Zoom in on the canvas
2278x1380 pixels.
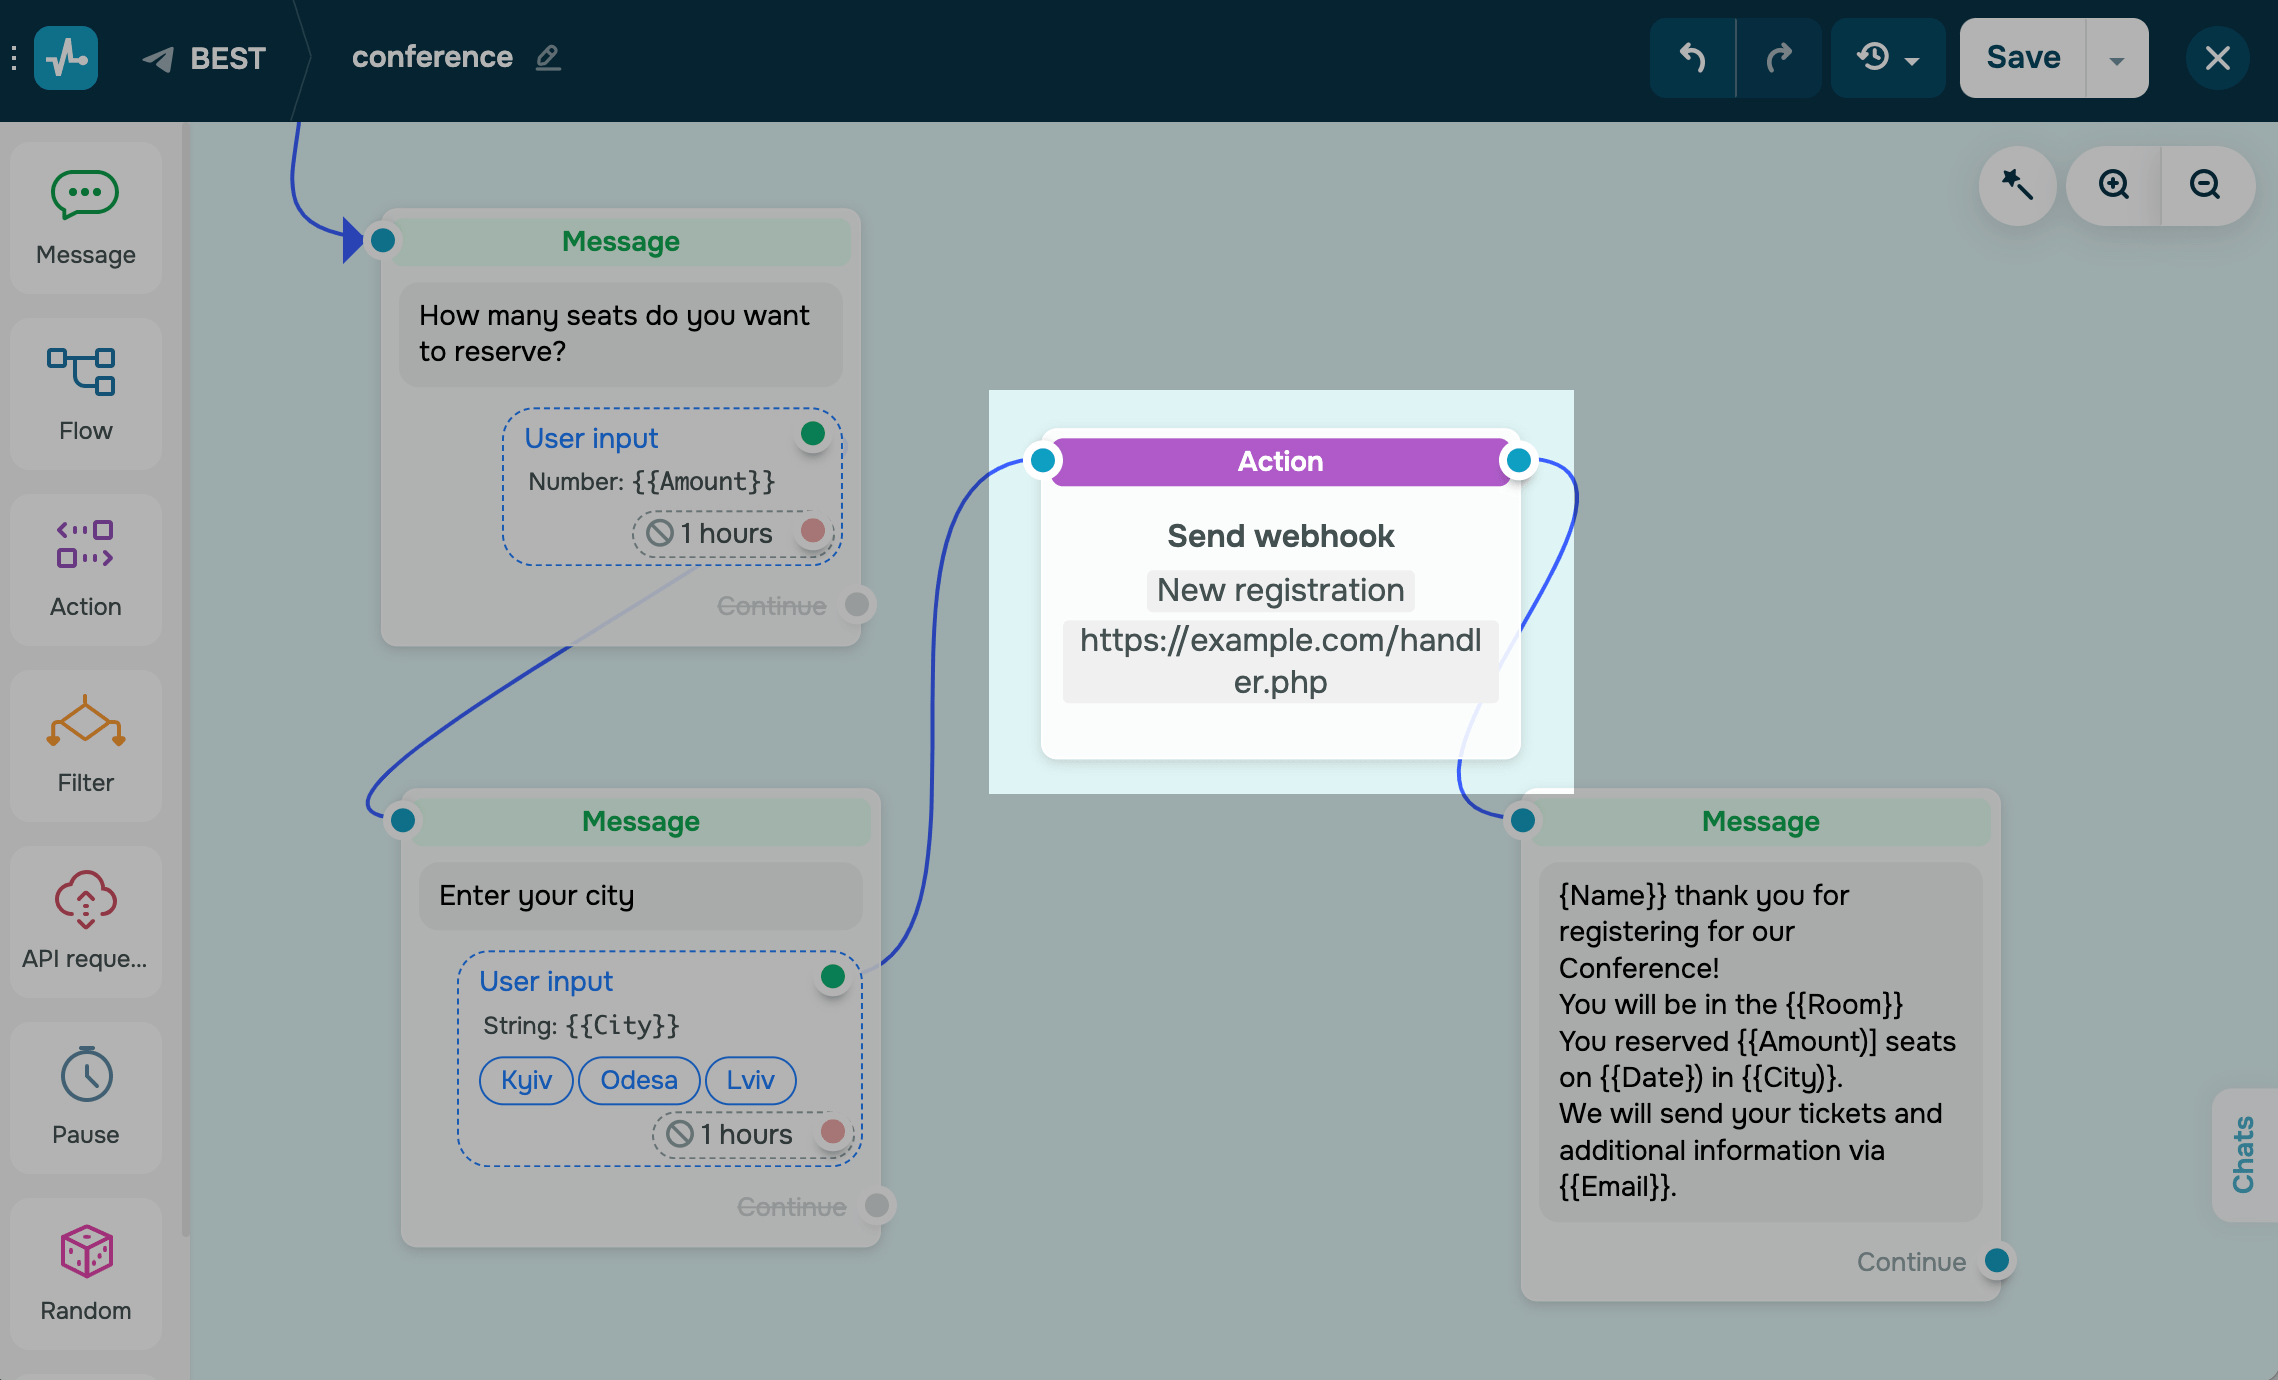[x=2114, y=185]
